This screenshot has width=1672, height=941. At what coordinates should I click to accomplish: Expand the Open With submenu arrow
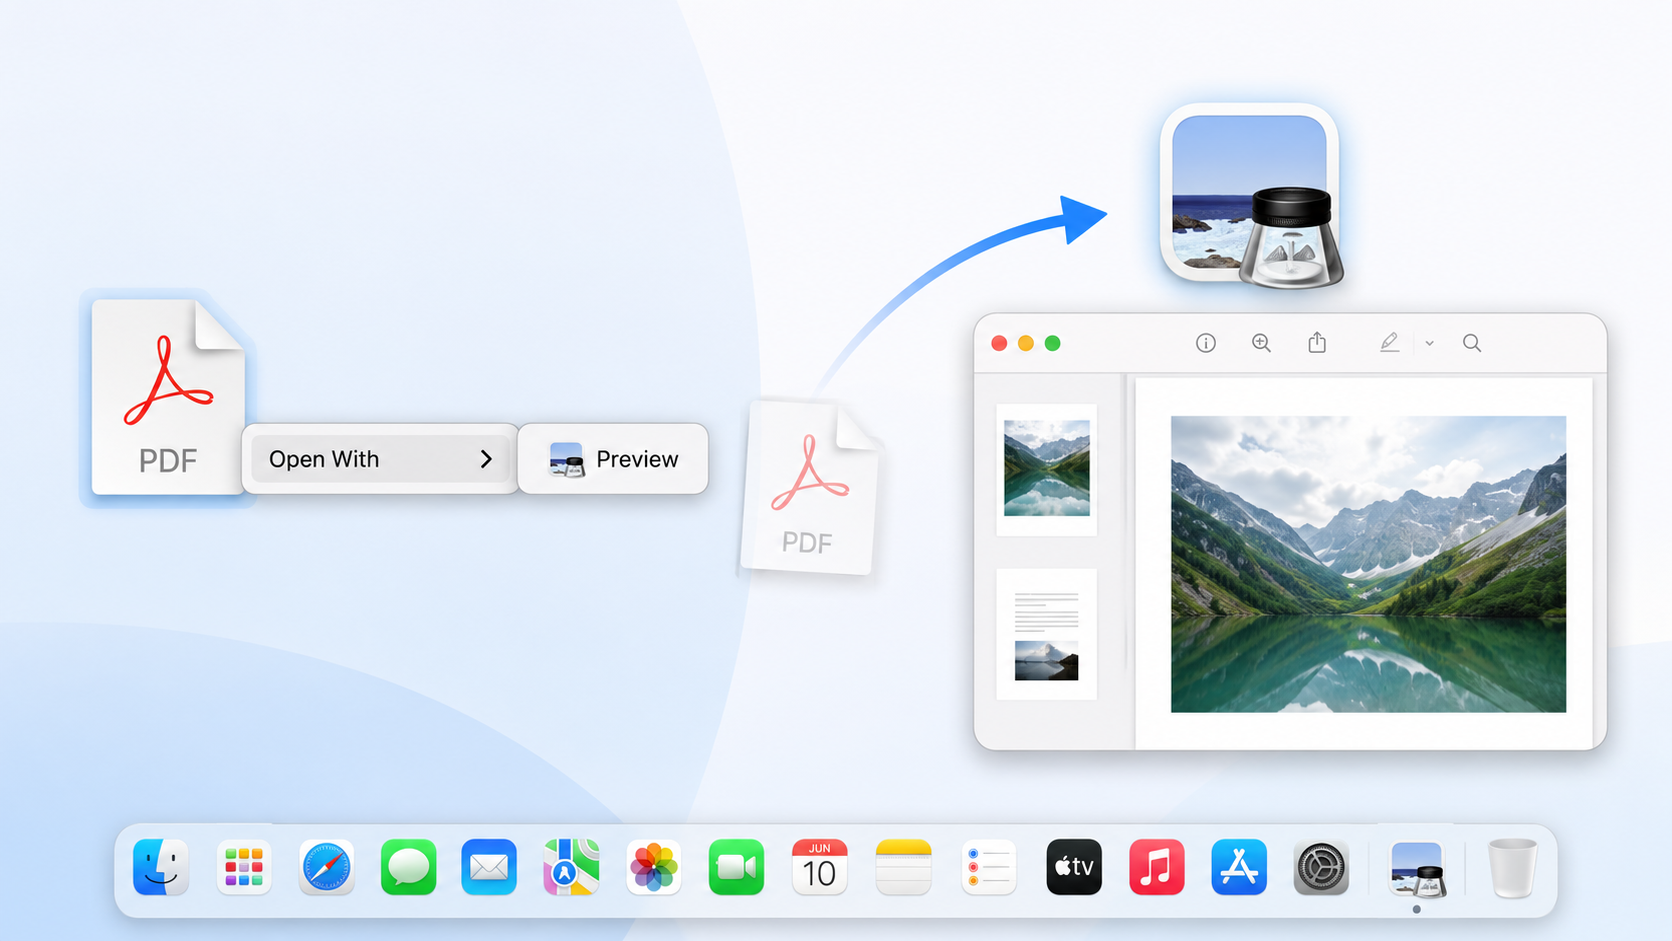(x=486, y=459)
